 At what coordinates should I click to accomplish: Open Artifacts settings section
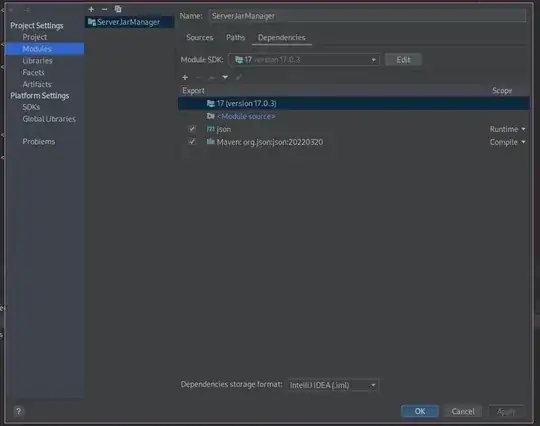(x=37, y=84)
